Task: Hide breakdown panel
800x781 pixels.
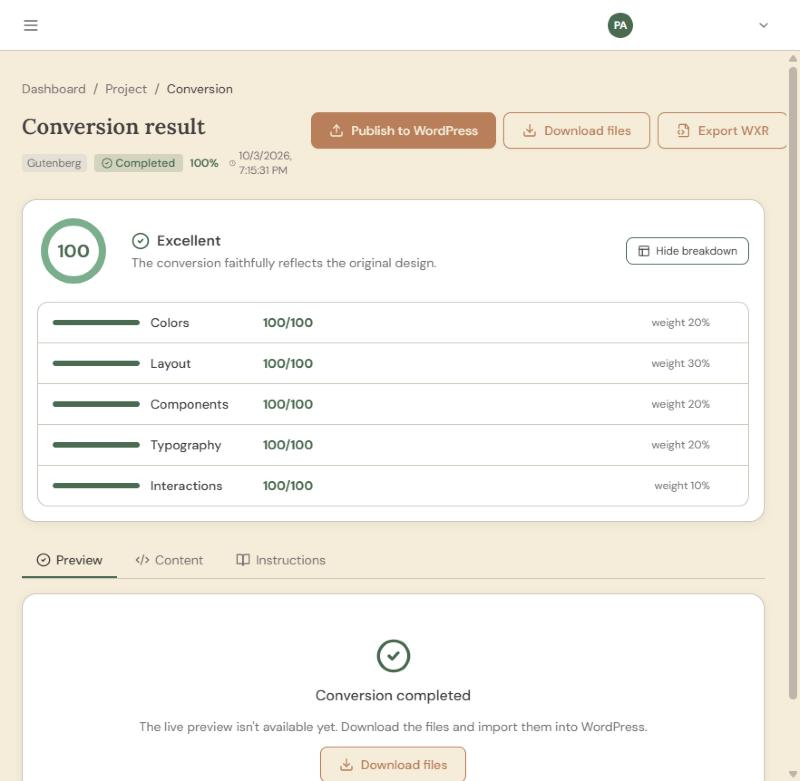Action: (687, 251)
